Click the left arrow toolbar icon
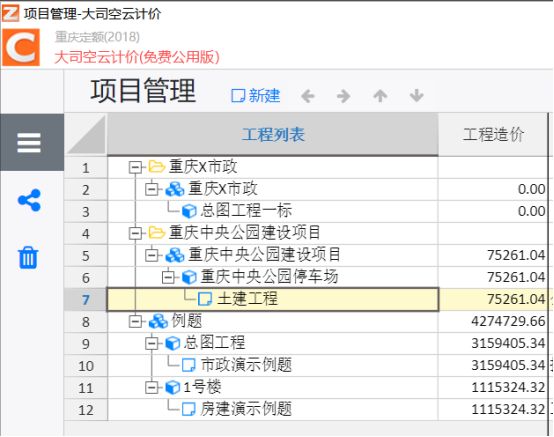The width and height of the screenshot is (554, 437). coord(308,96)
